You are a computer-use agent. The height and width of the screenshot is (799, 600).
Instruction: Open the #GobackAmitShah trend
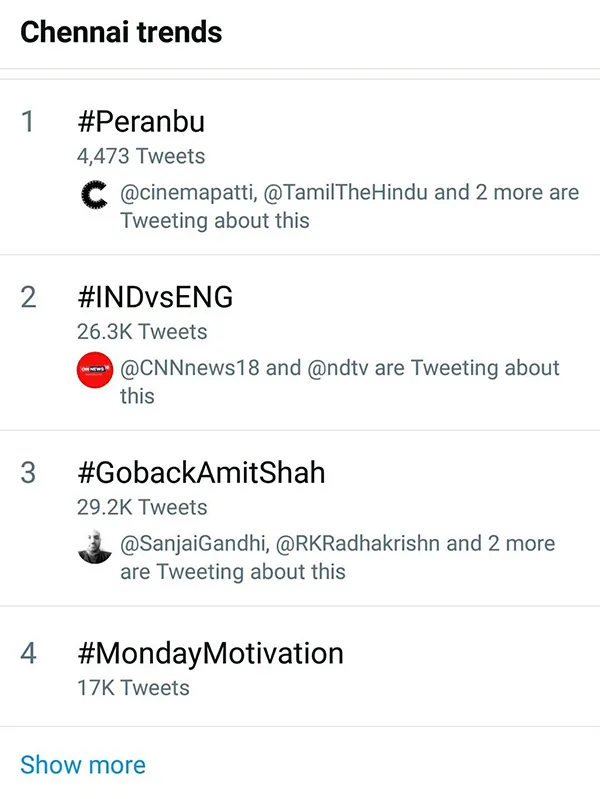[x=201, y=472]
